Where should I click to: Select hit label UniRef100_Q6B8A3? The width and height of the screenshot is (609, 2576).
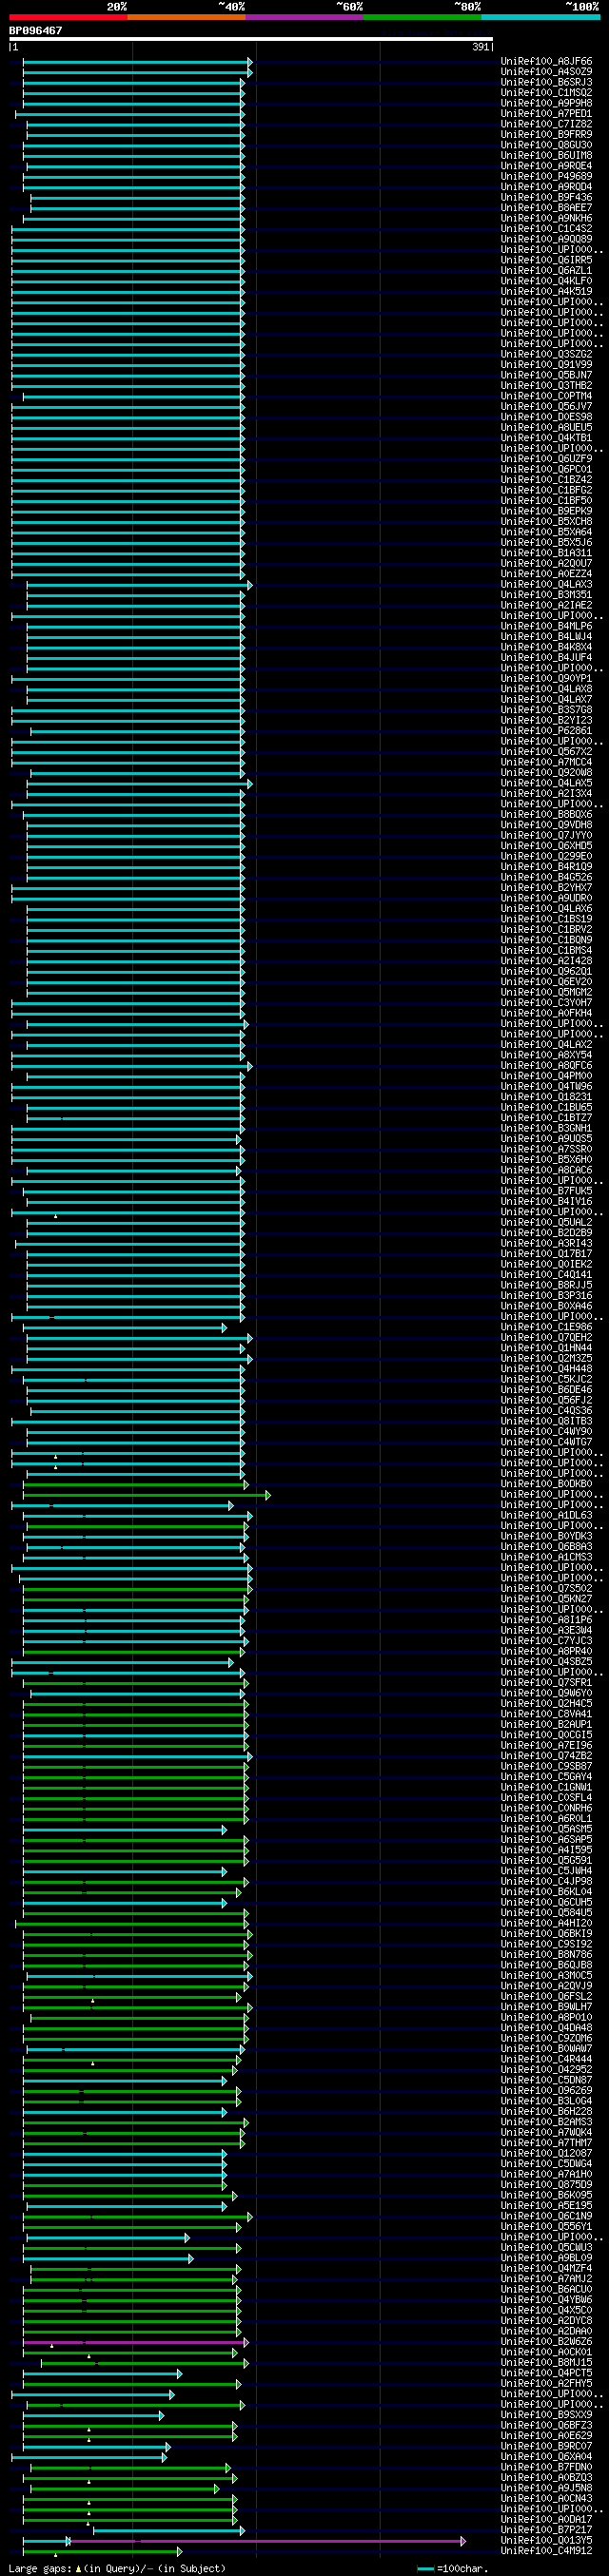click(546, 1547)
